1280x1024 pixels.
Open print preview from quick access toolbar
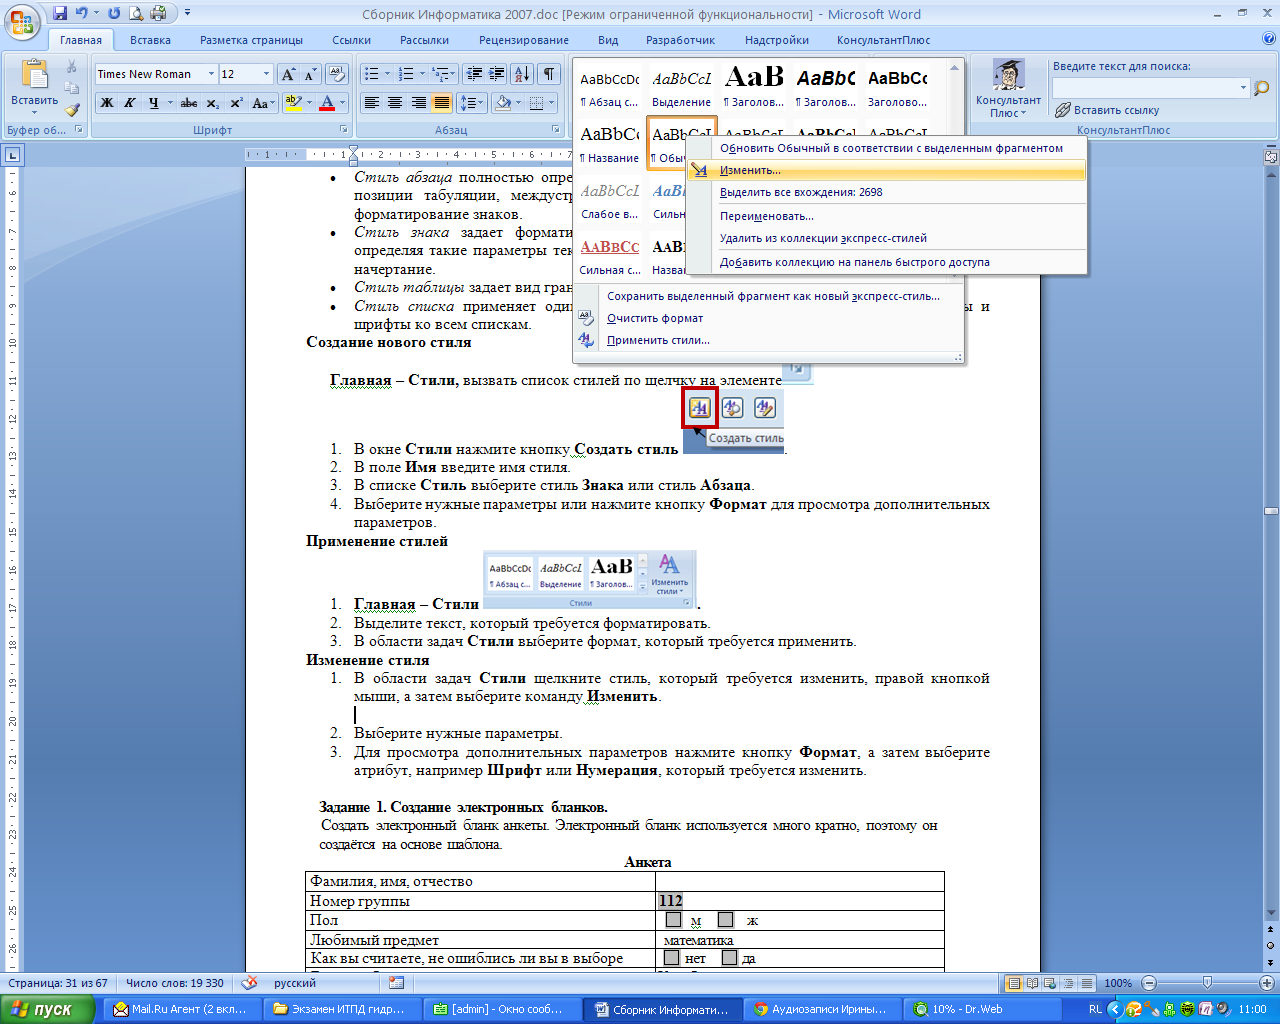137,14
